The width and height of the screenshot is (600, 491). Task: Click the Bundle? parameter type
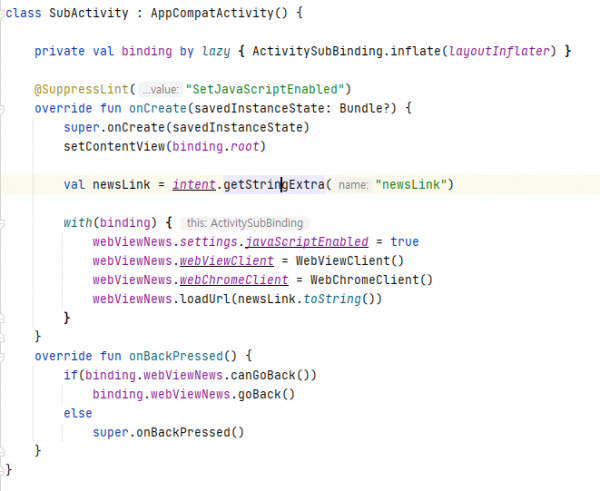click(x=364, y=108)
